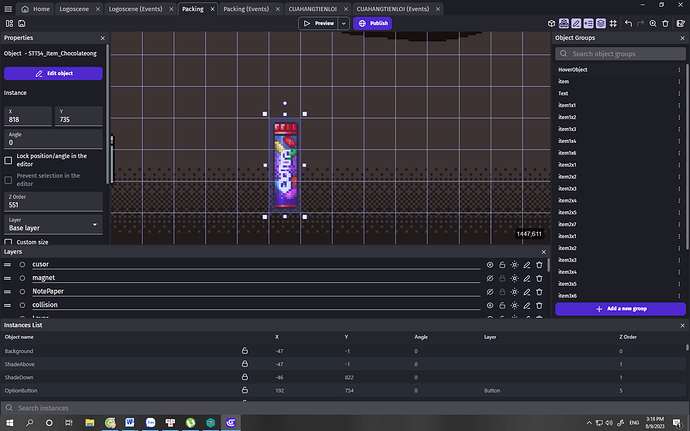The width and height of the screenshot is (690, 431).
Task: Open the Layer dropdown showing Base layer
Action: click(53, 225)
